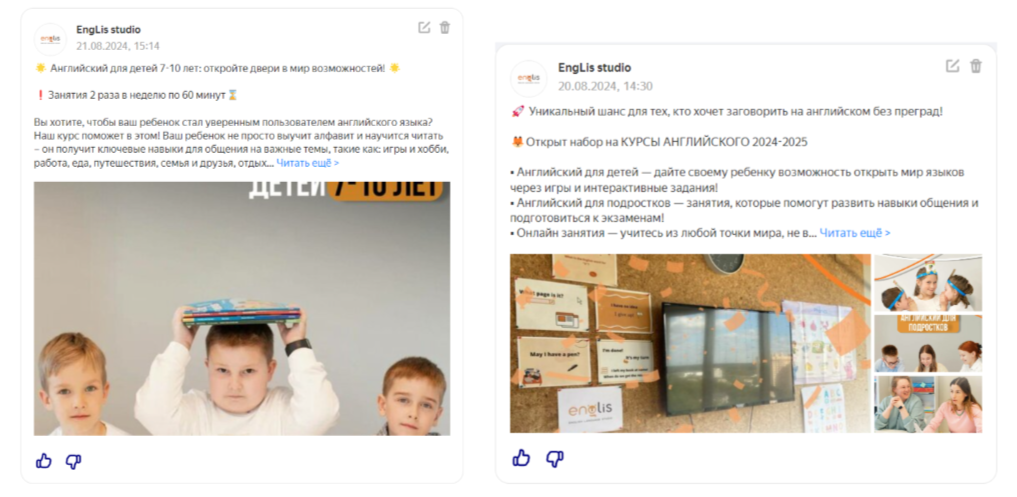Open thumbnail of kids with blue headbands
This screenshot has width=1017, height=497.
[928, 282]
